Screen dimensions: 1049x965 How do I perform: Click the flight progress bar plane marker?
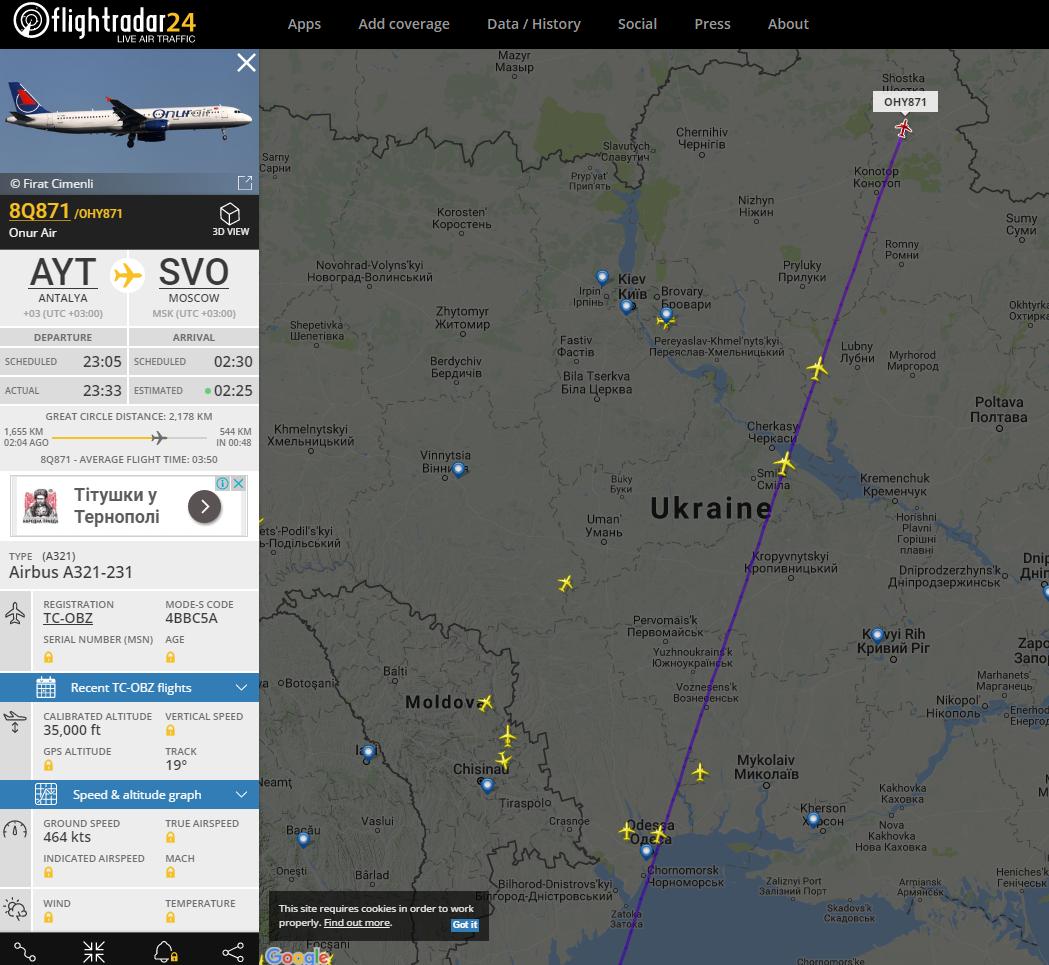pyautogui.click(x=159, y=438)
